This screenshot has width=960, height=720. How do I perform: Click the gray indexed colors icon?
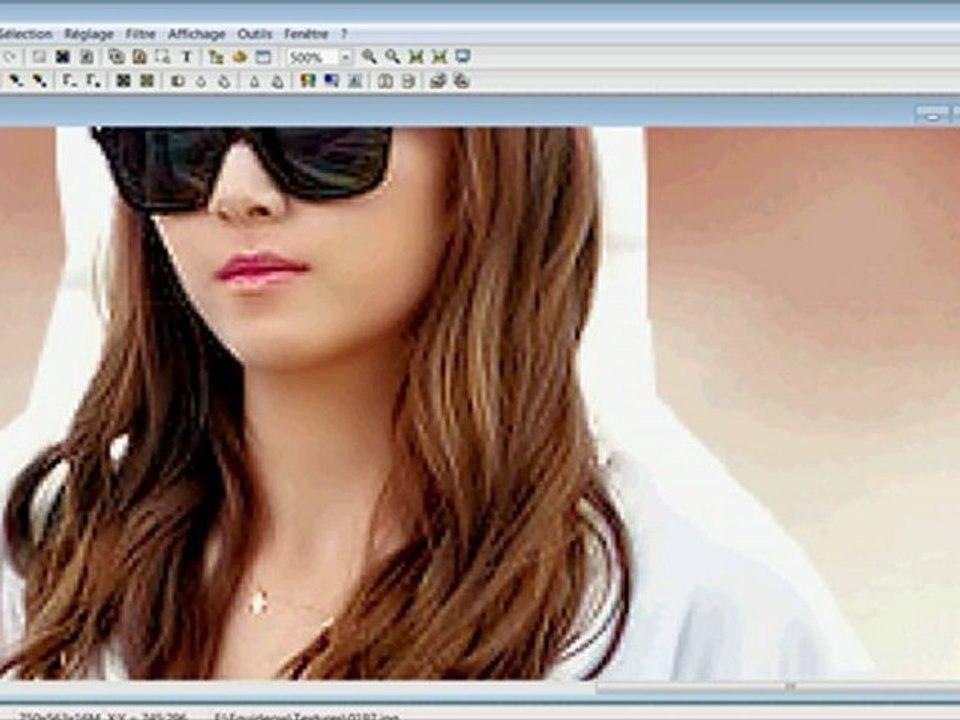coord(87,58)
